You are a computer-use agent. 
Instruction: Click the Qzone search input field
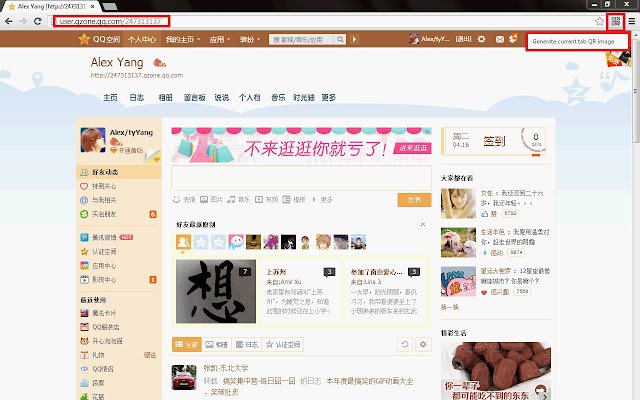[302, 39]
